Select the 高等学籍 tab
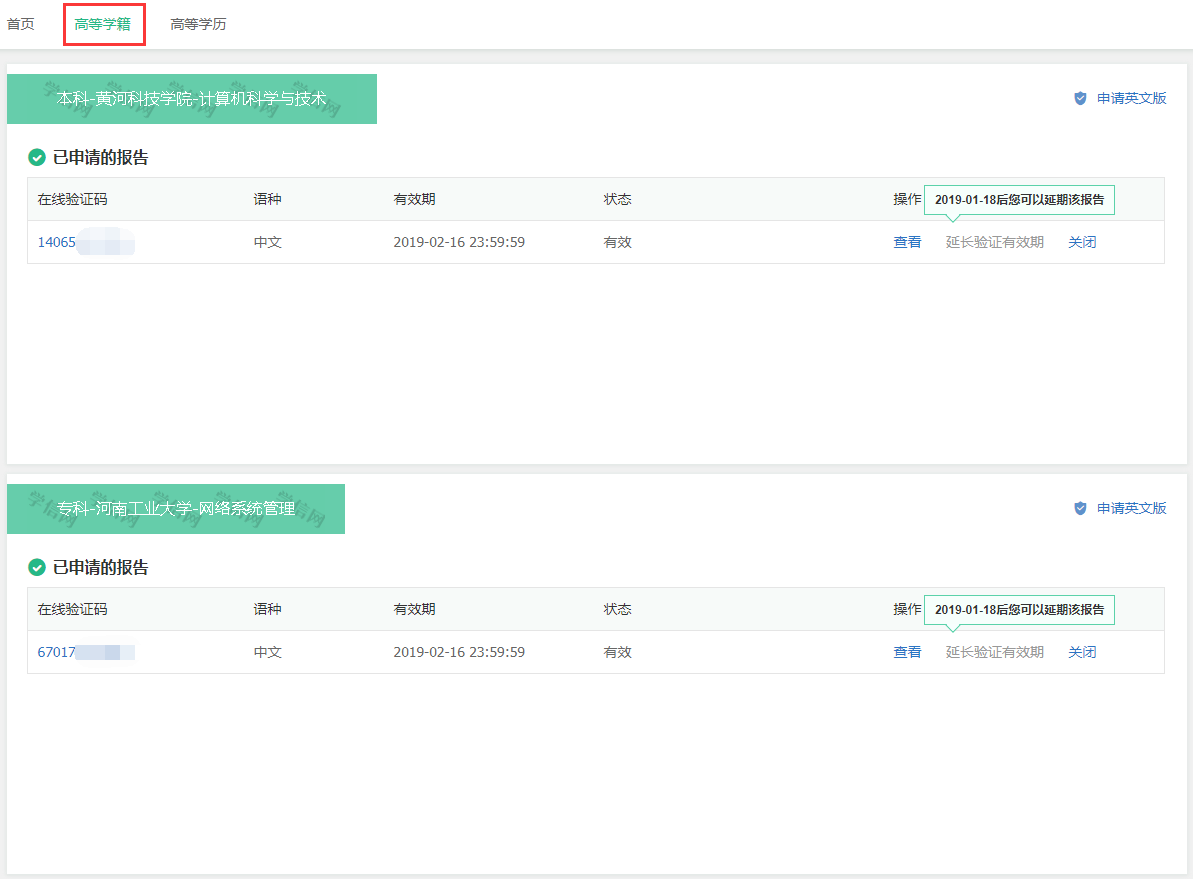The image size is (1193, 879). pyautogui.click(x=103, y=24)
